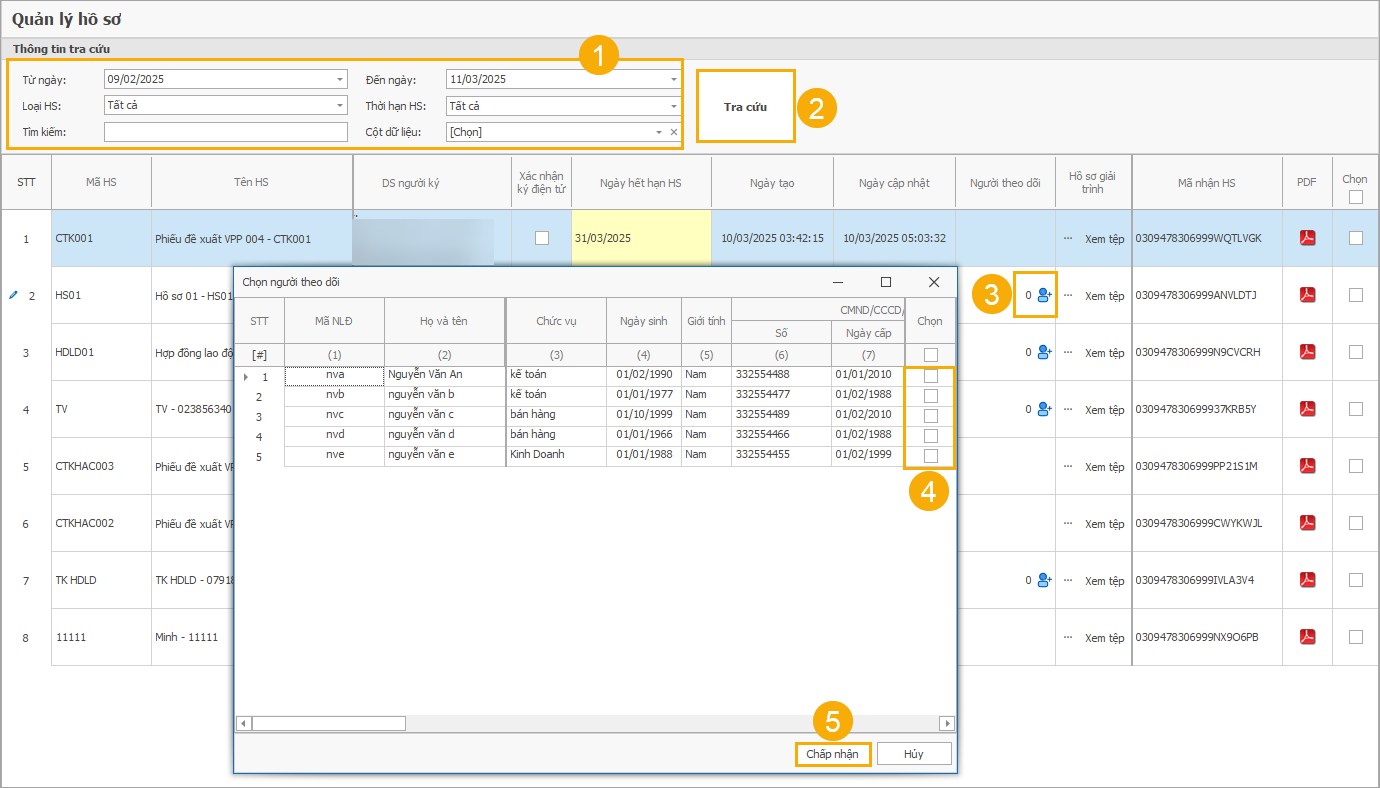The height and width of the screenshot is (788, 1380).
Task: Open Xem tệp link for CTK001
Action: point(1105,239)
